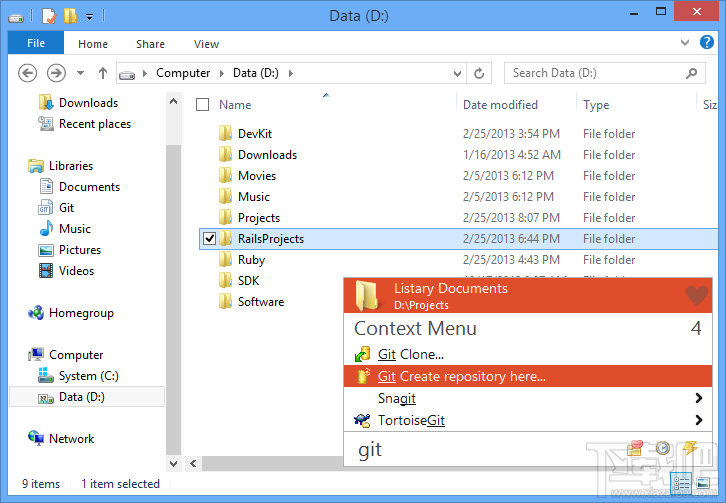Viewport: 726px width, 503px height.
Task: Click the Search Data (D:) field
Action: point(605,73)
